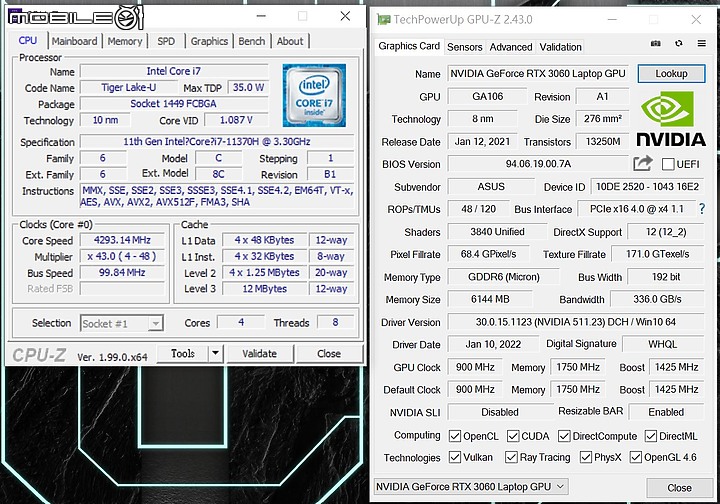Toggle the OpenCL checkbox
The height and width of the screenshot is (504, 720).
tap(455, 436)
